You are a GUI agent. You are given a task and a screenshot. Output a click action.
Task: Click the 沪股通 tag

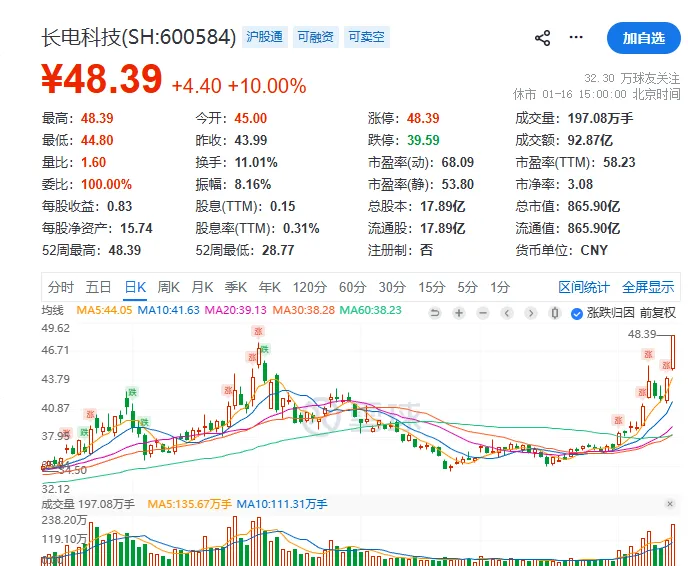(264, 37)
